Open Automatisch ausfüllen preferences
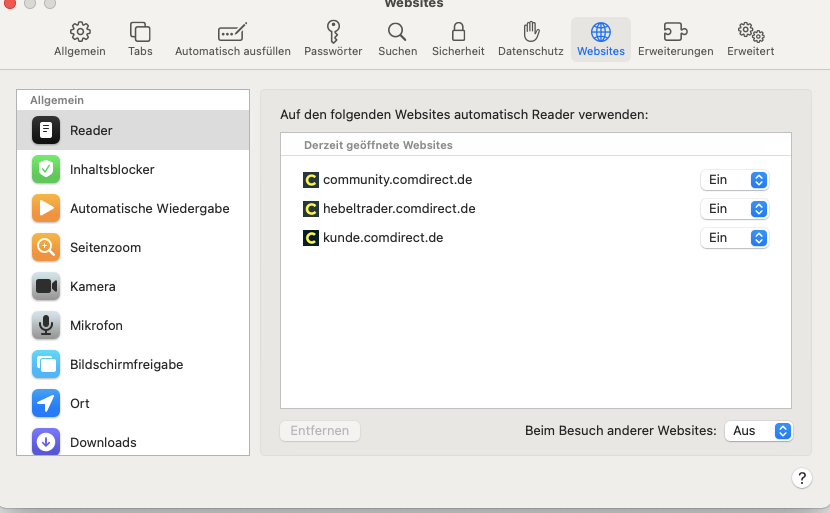The image size is (830, 513). 232,40
